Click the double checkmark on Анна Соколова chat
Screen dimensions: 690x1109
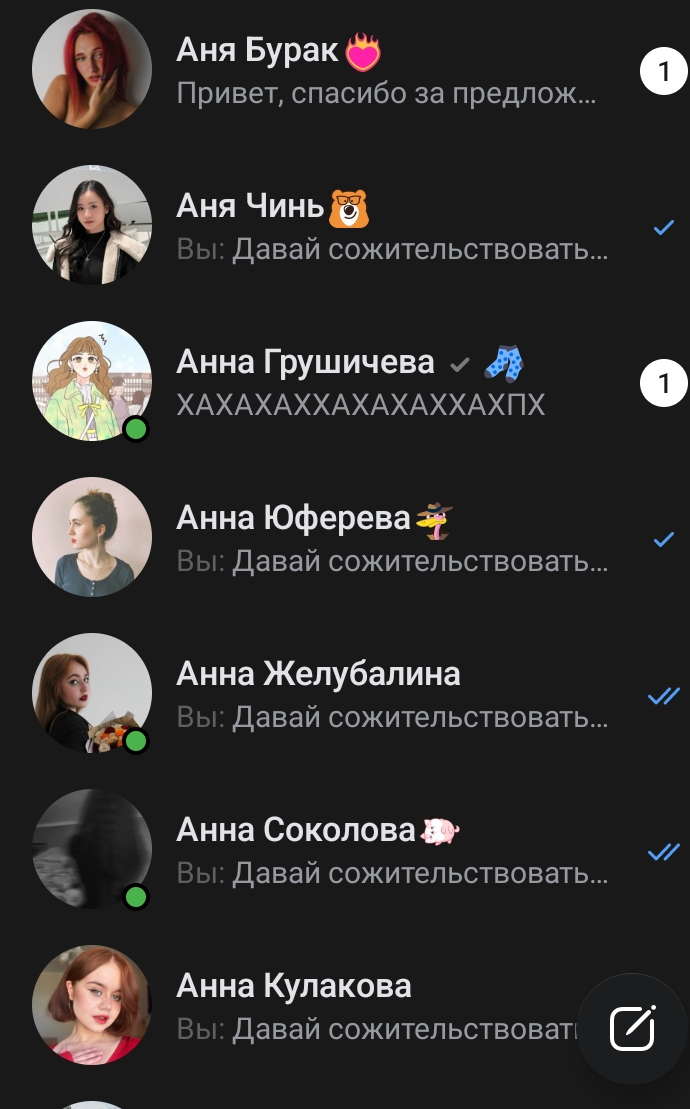pos(664,852)
